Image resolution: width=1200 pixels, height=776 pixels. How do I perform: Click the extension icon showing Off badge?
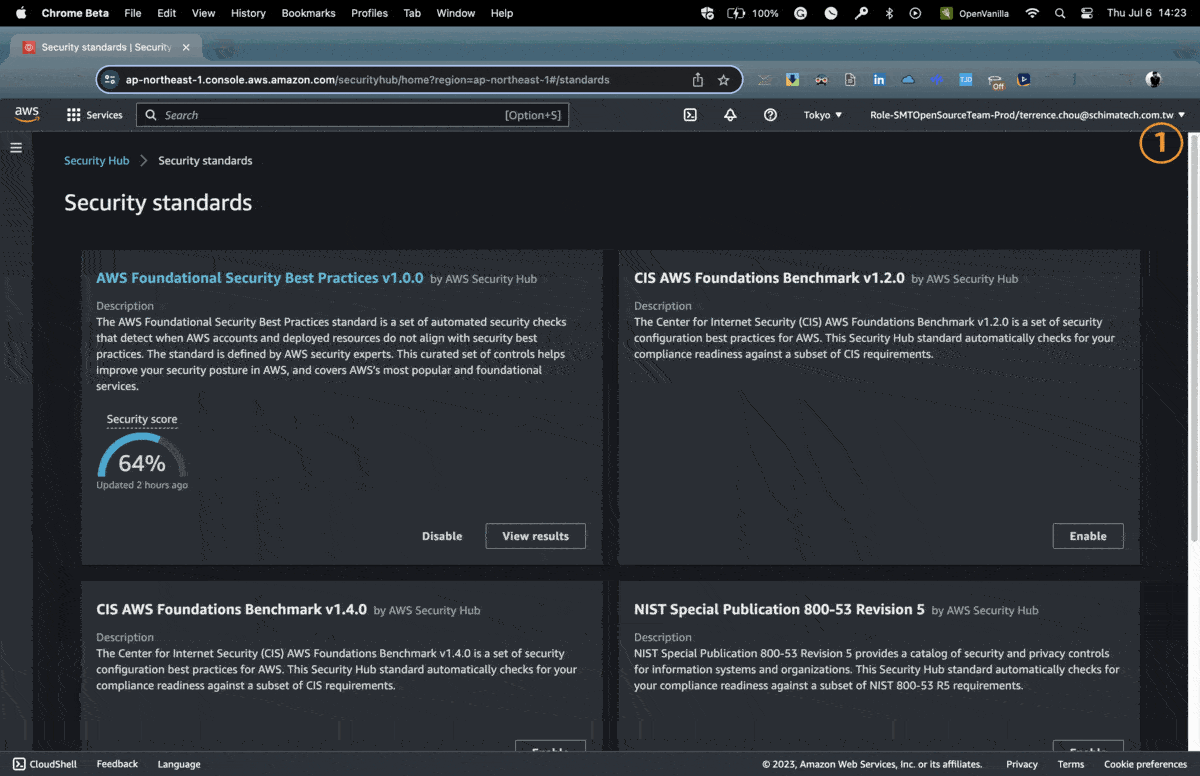click(995, 81)
